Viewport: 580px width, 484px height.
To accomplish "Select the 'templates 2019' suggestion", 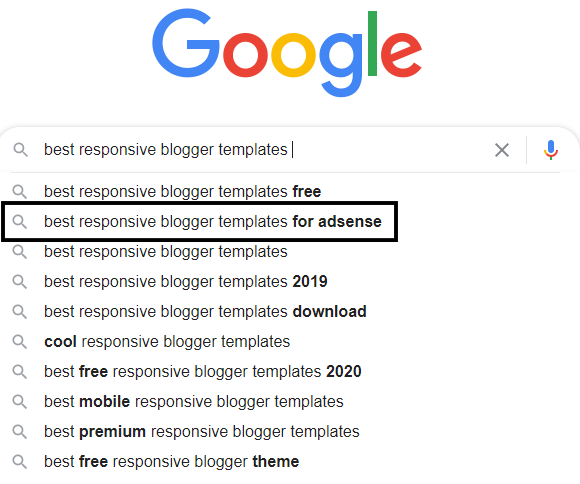I will [x=186, y=282].
